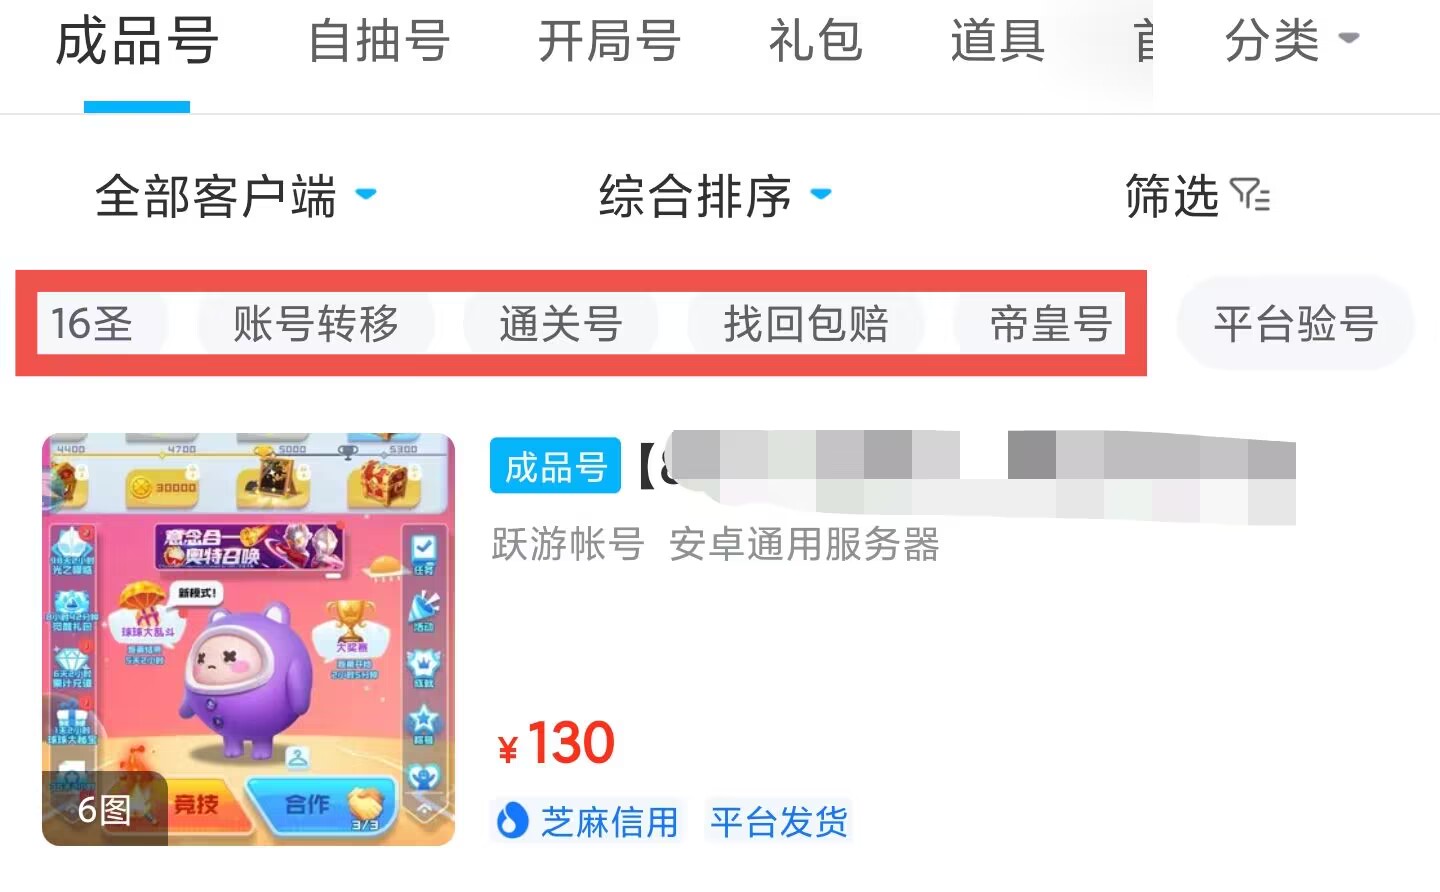Select the 开局号 tab
The width and height of the screenshot is (1440, 892).
tap(609, 42)
